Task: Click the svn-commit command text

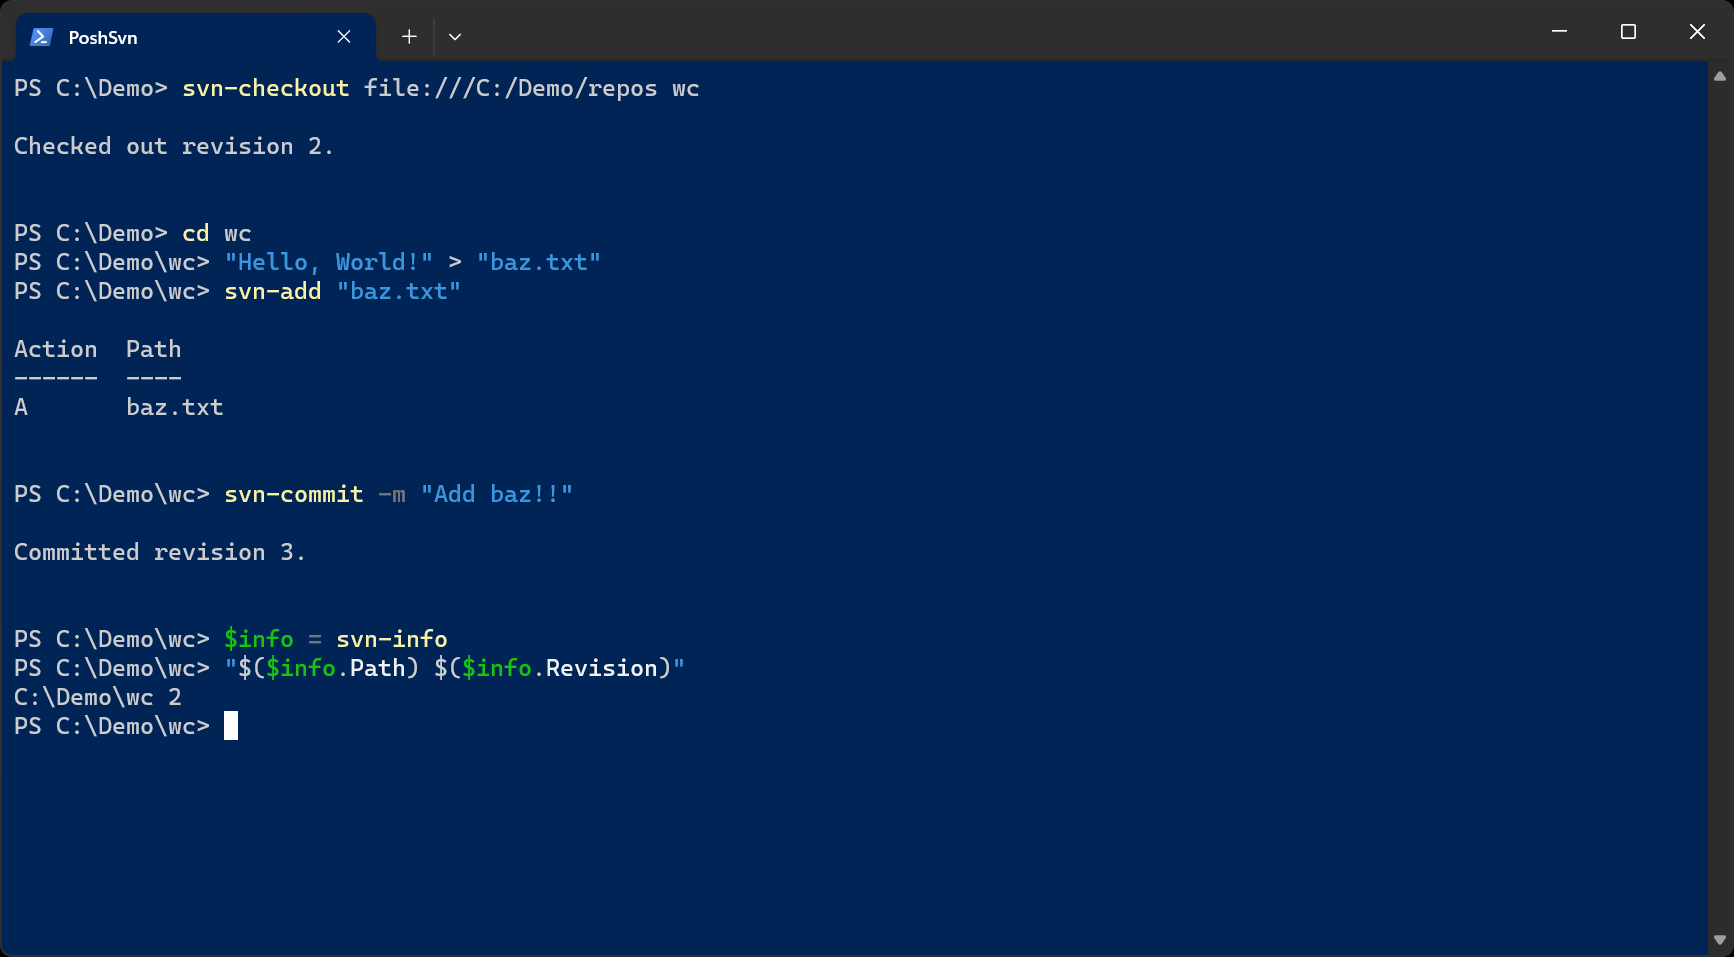Action: (x=294, y=494)
